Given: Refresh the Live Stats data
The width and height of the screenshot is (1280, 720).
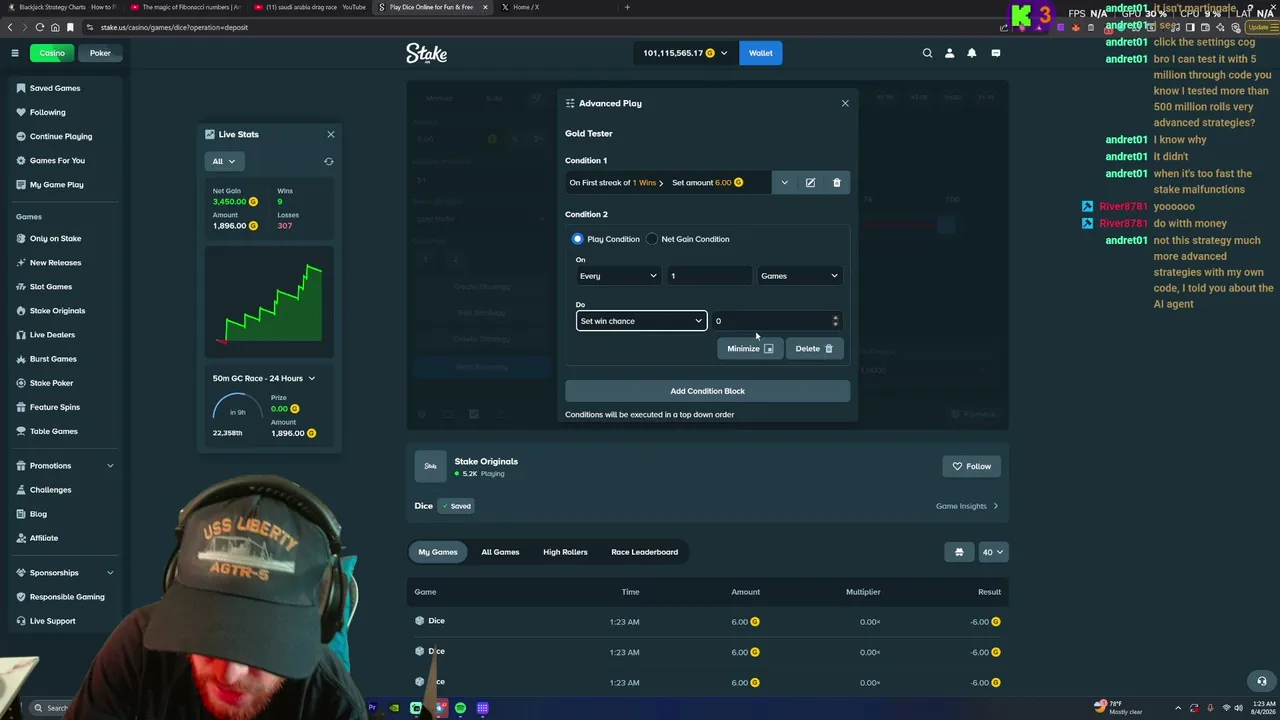Looking at the screenshot, I should [328, 161].
